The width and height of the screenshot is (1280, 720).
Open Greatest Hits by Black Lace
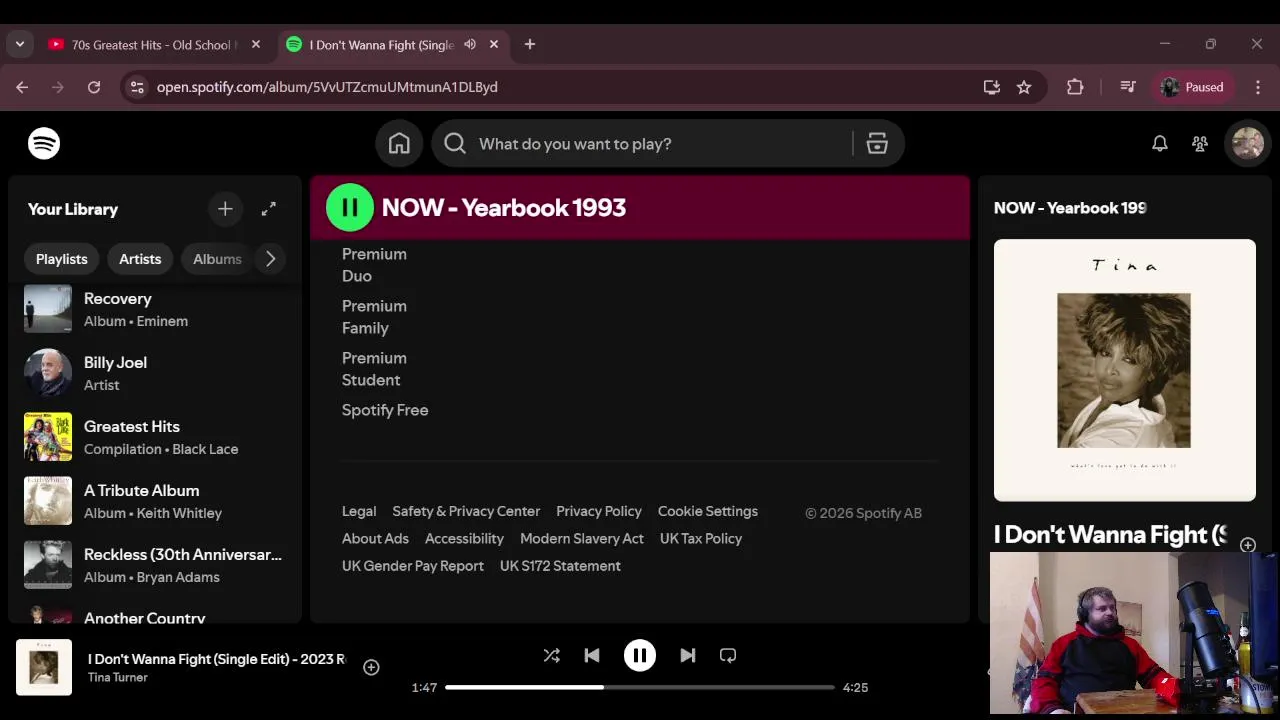point(155,437)
